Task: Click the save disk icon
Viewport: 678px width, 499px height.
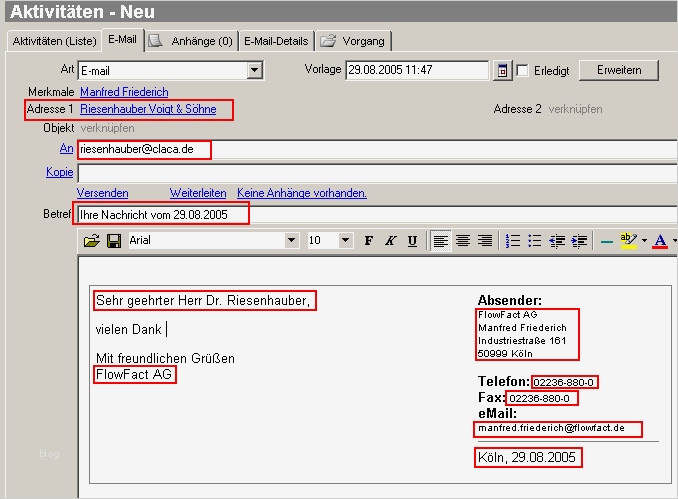Action: tap(114, 240)
